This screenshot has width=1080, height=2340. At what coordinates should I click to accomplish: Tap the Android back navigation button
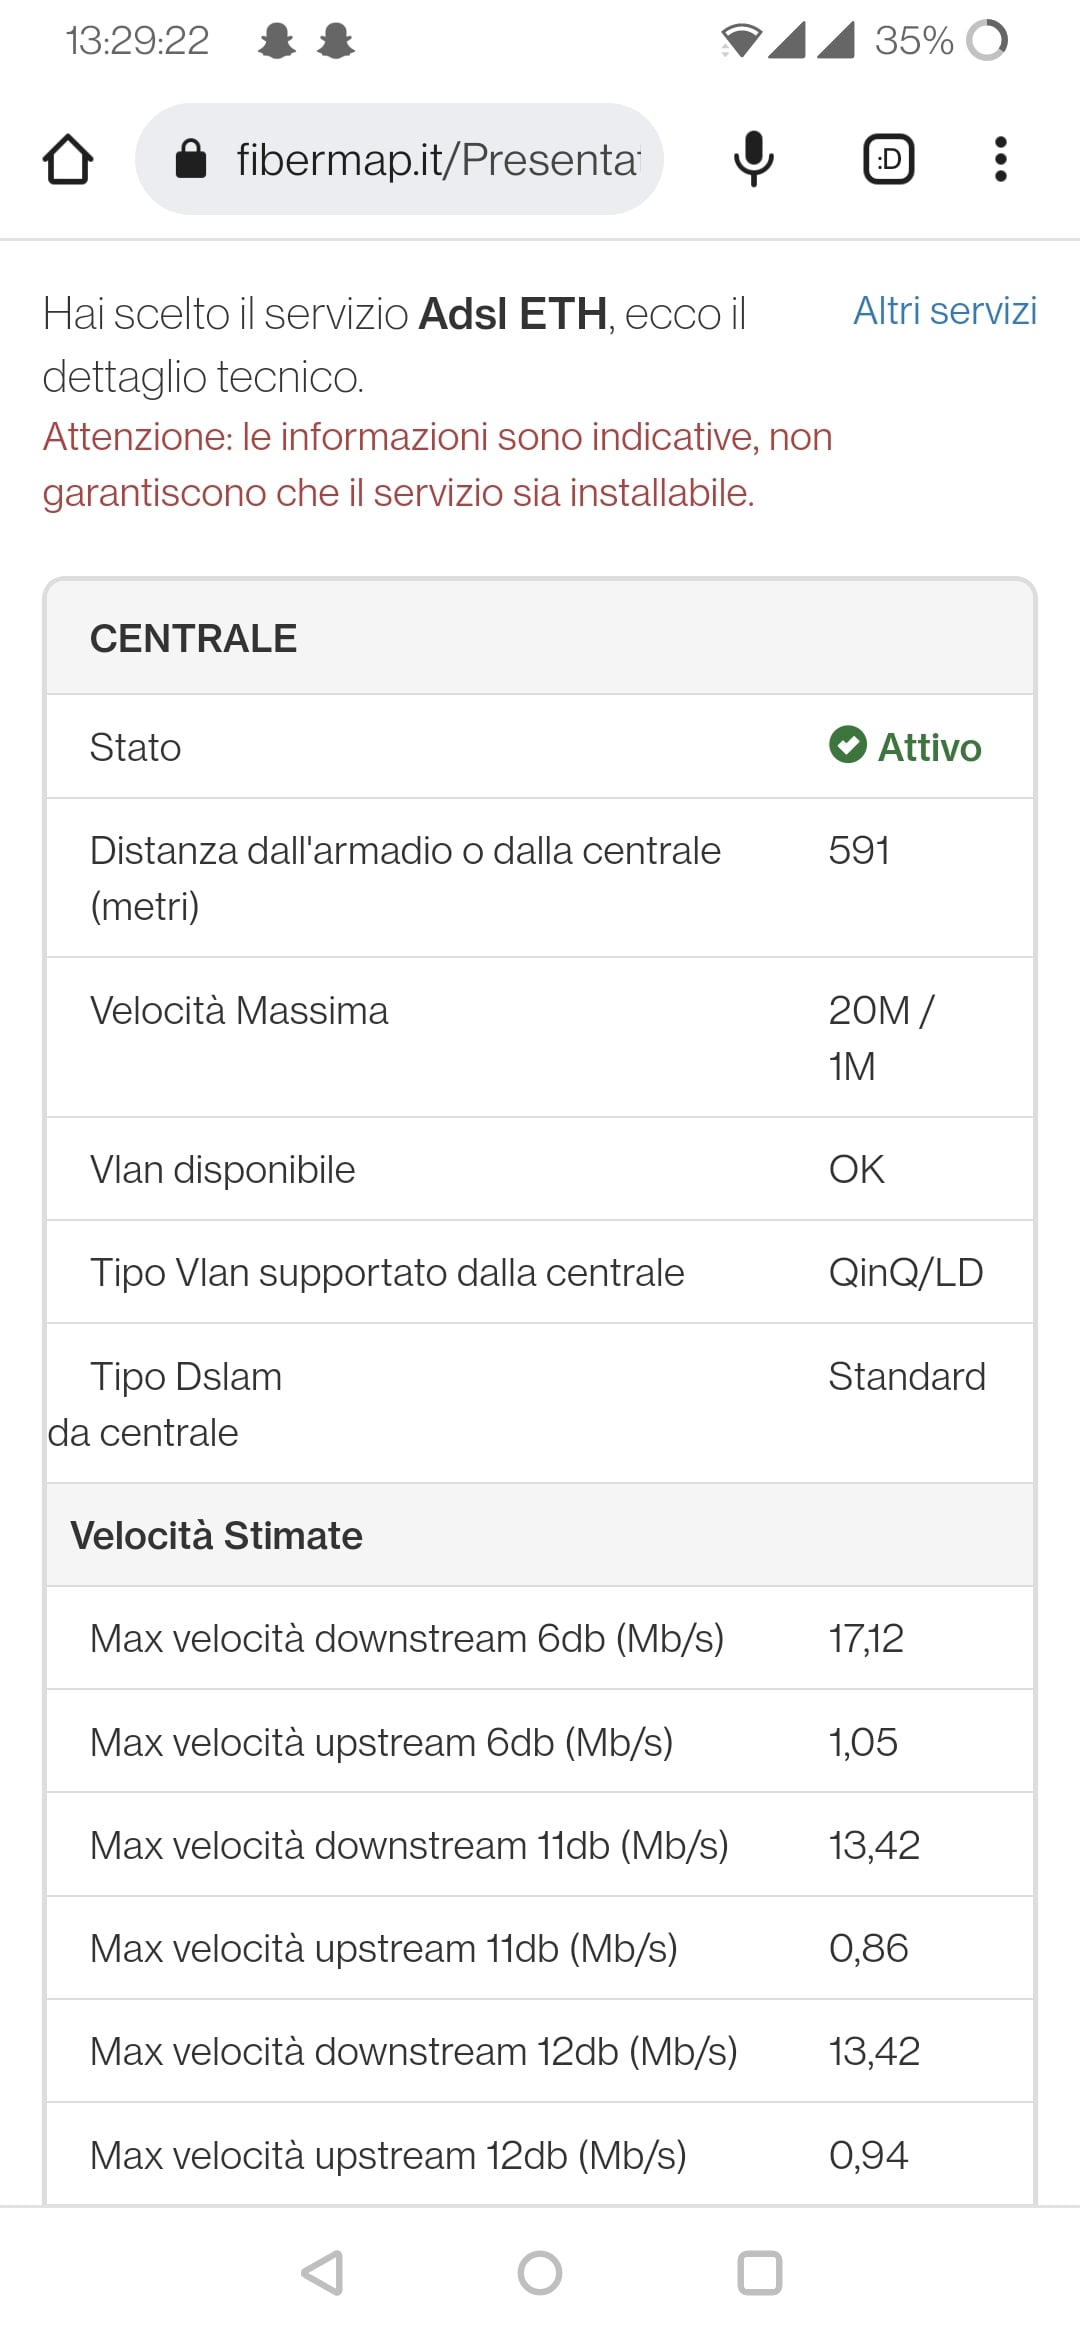tap(323, 2273)
